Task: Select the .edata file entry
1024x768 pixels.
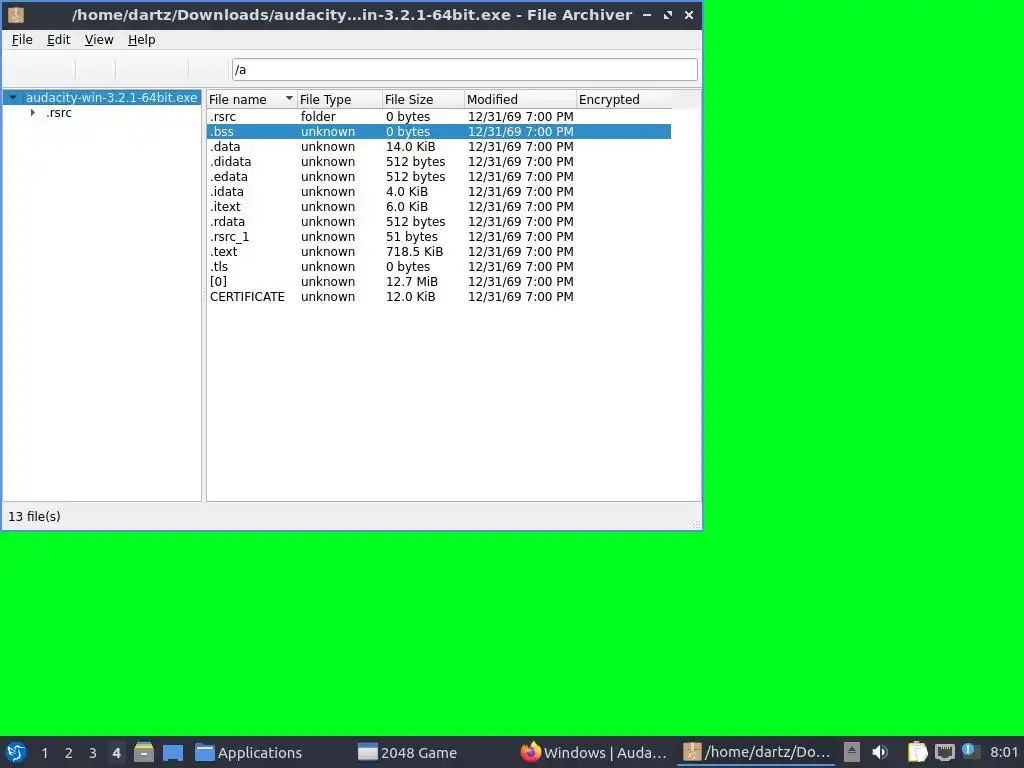Action: click(x=439, y=176)
